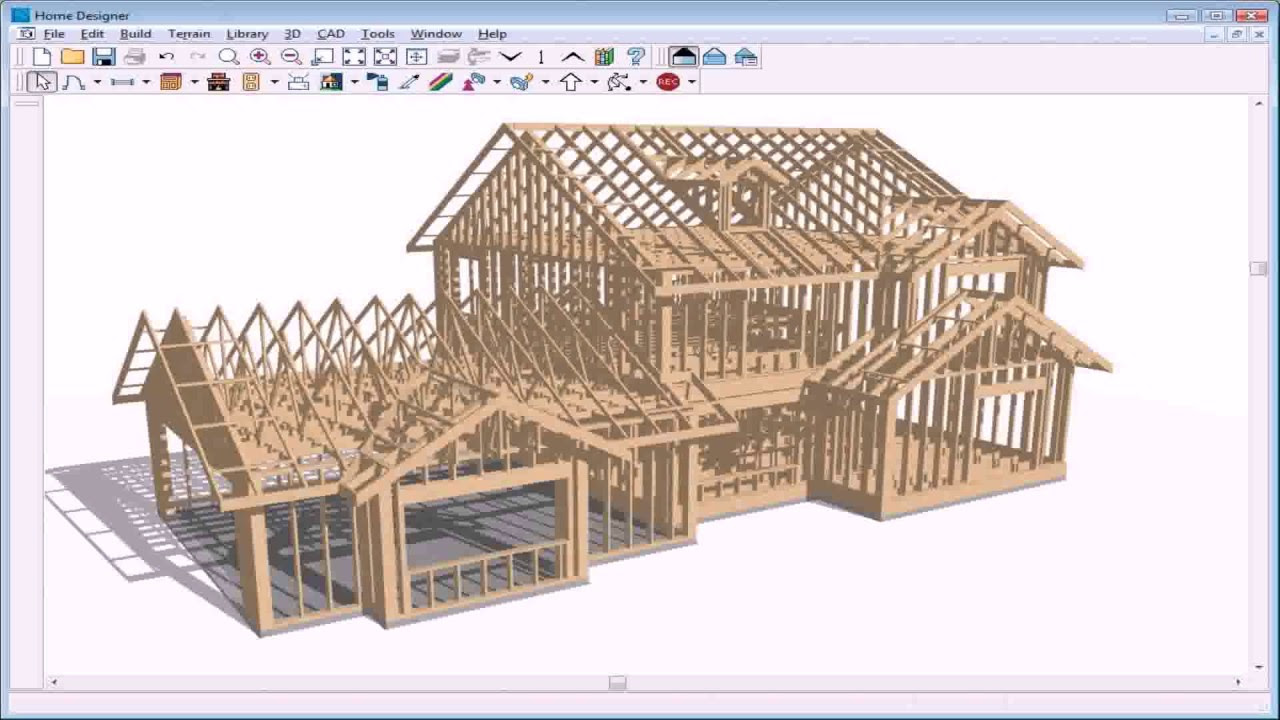Viewport: 1280px width, 720px height.
Task: Open the Window menu
Action: coord(436,34)
